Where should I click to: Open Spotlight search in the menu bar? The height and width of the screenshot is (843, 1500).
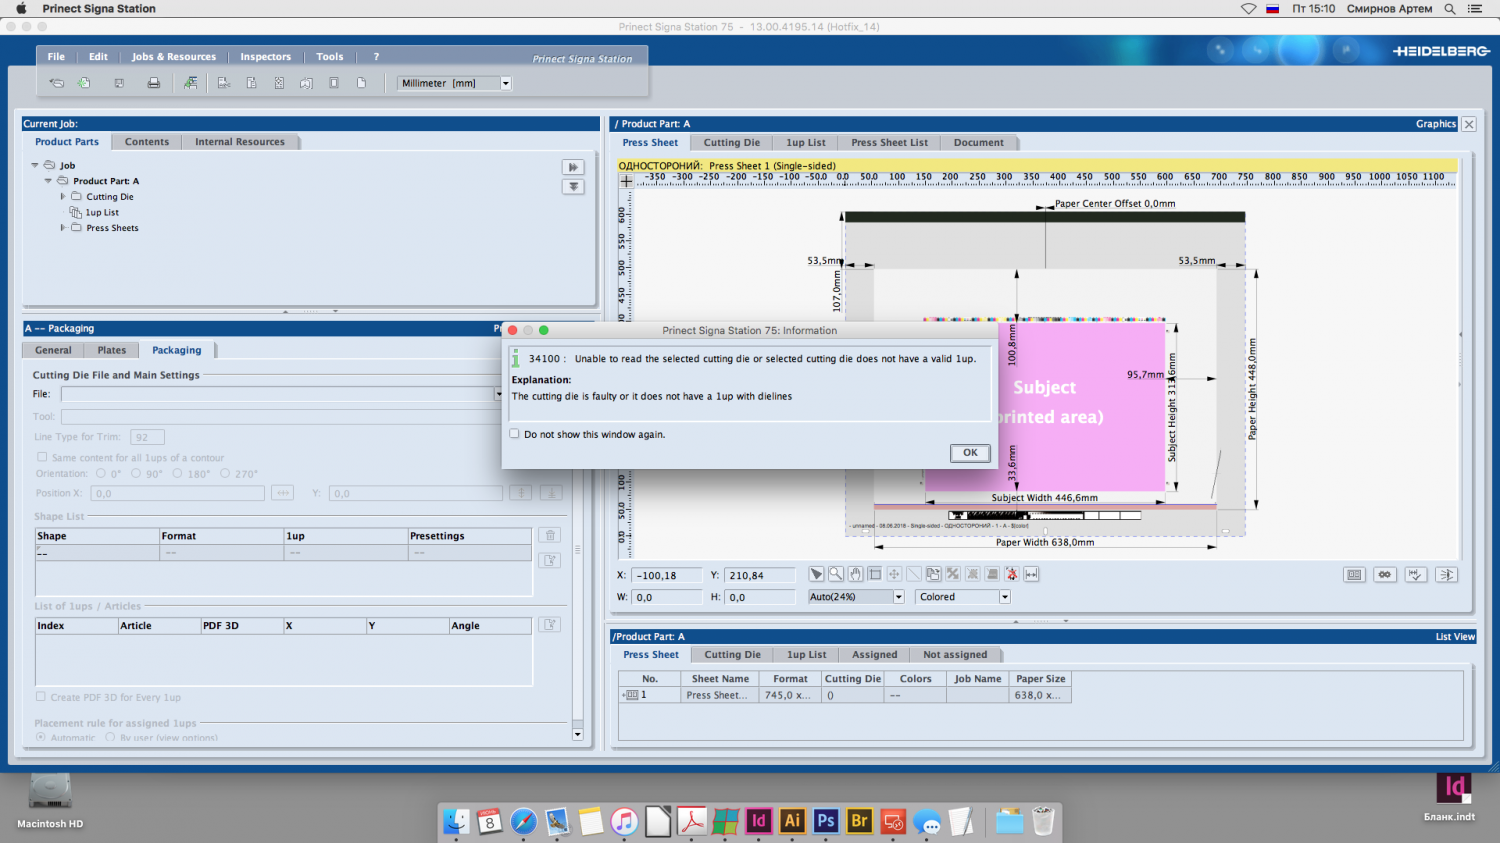pyautogui.click(x=1450, y=9)
